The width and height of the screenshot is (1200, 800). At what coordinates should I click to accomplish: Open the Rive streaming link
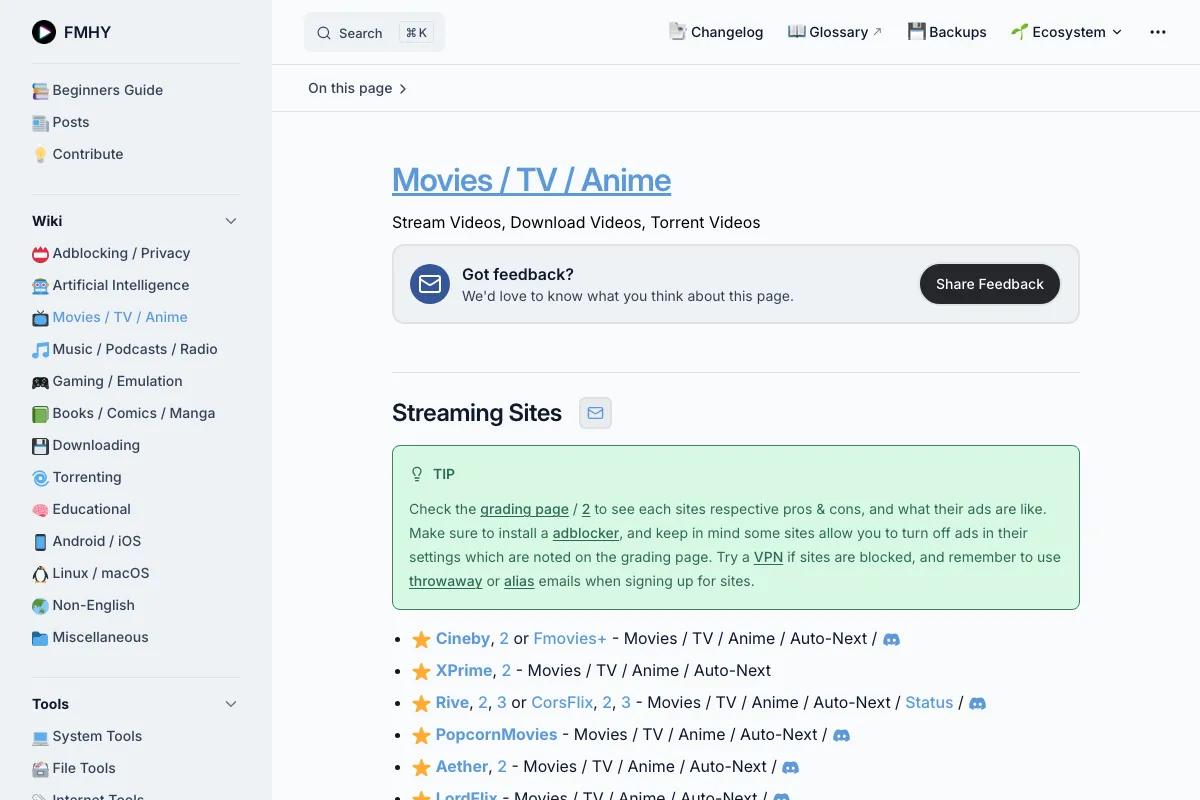452,702
